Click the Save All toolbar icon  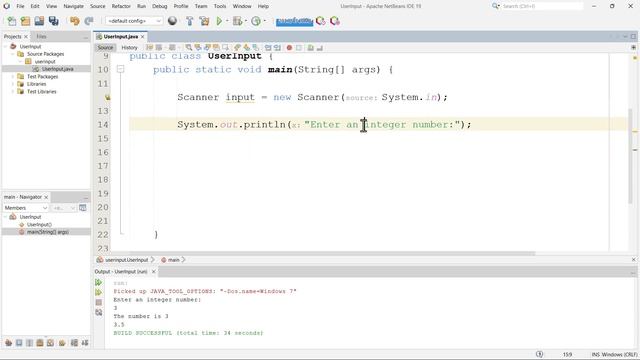[53, 21]
